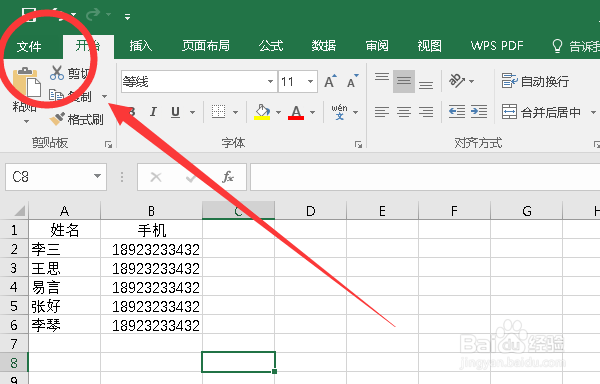This screenshot has width=600, height=384.
Task: Switch to the 插入 (Insert) tab
Action: [140, 46]
